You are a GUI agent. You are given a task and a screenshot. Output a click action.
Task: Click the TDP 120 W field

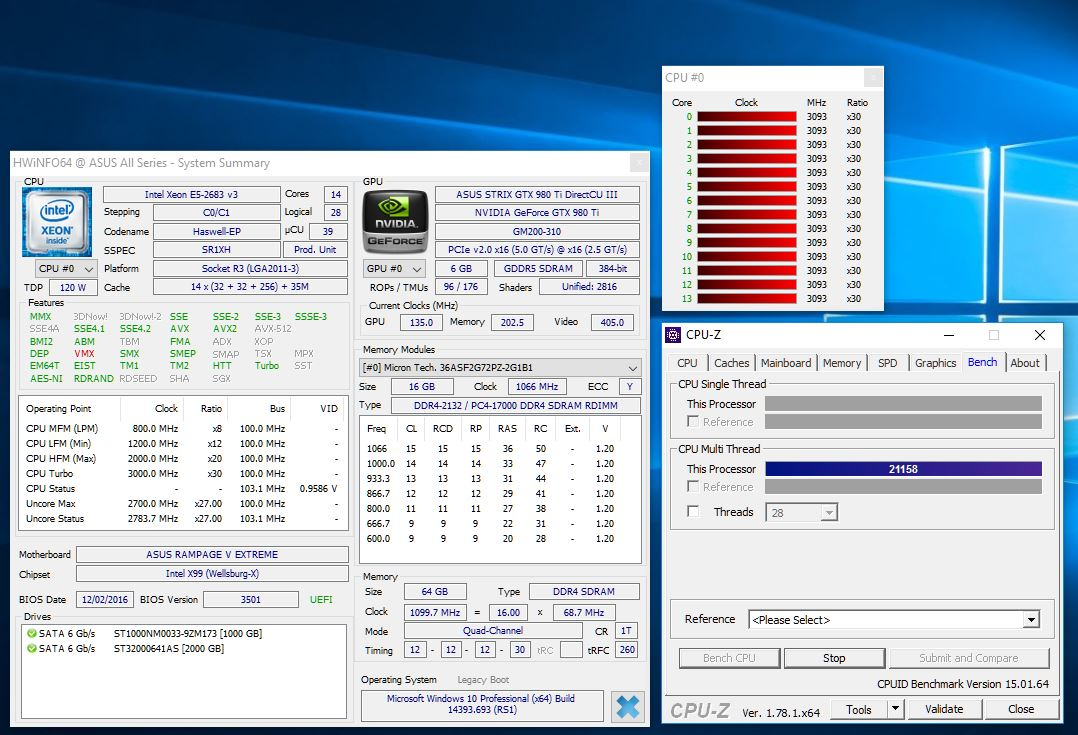click(72, 287)
